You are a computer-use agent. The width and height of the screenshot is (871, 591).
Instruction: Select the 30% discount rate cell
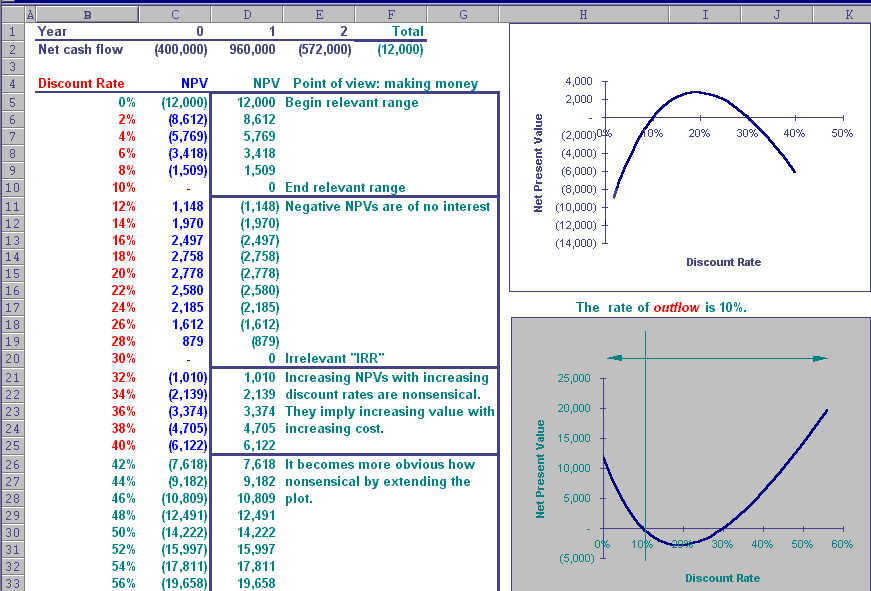click(124, 357)
